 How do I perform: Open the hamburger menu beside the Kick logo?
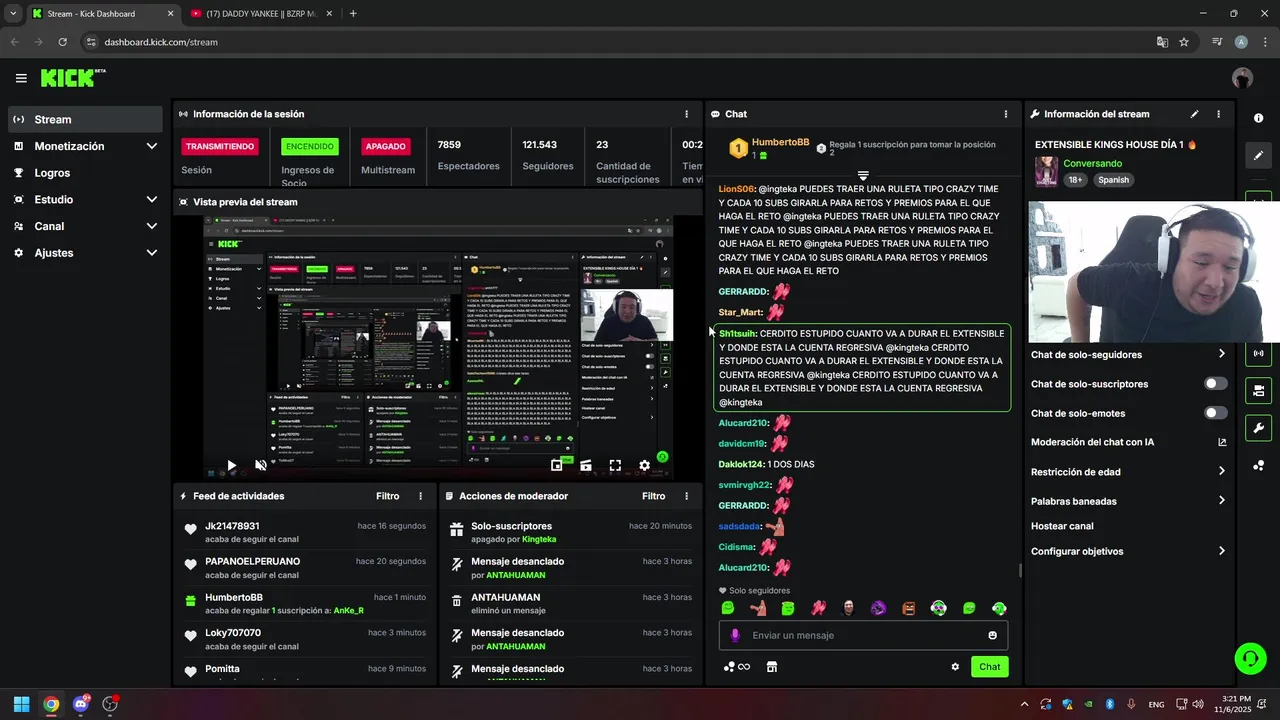(21, 78)
